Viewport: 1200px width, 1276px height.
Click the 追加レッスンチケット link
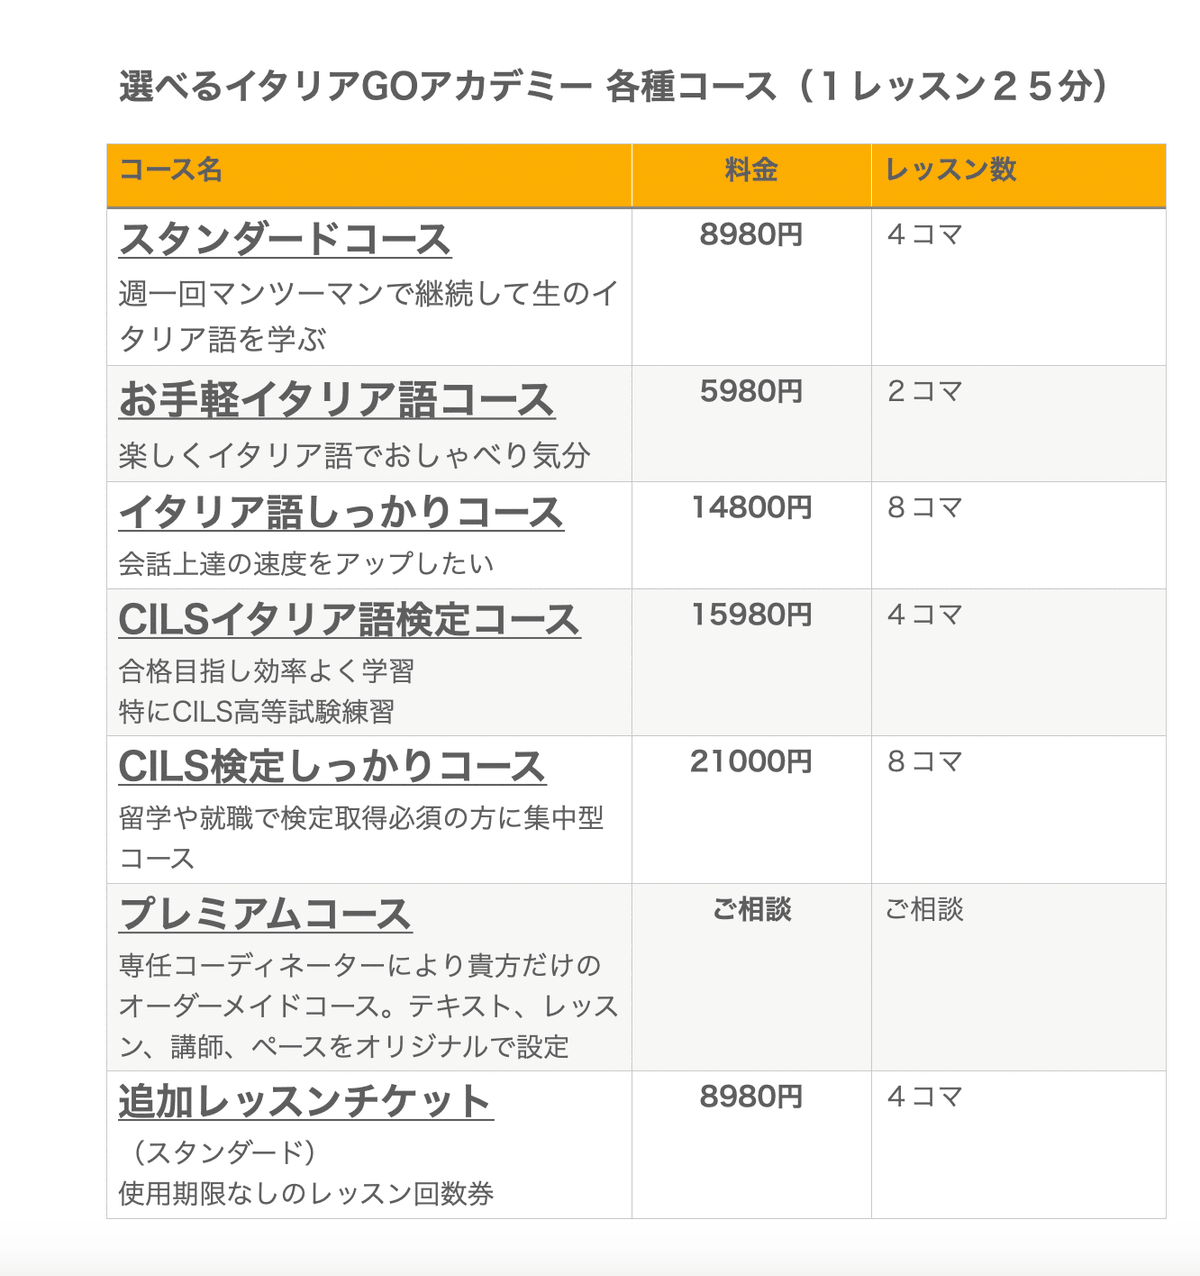(305, 1102)
